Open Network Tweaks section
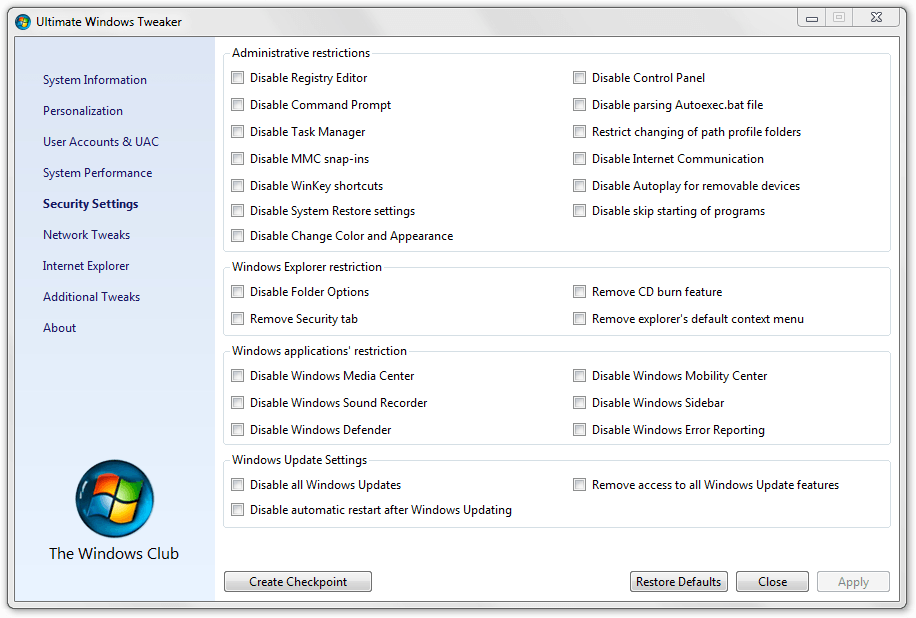Image resolution: width=916 pixels, height=618 pixels. (x=86, y=235)
